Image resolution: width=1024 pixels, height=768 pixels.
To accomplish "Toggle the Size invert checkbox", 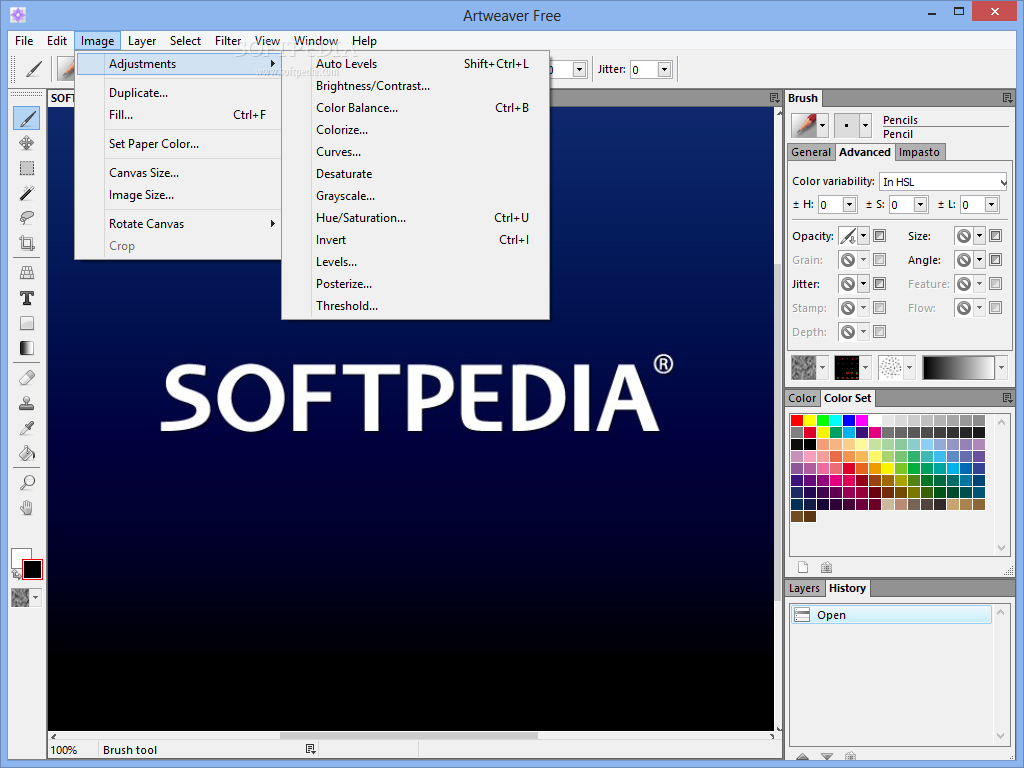I will (995, 236).
